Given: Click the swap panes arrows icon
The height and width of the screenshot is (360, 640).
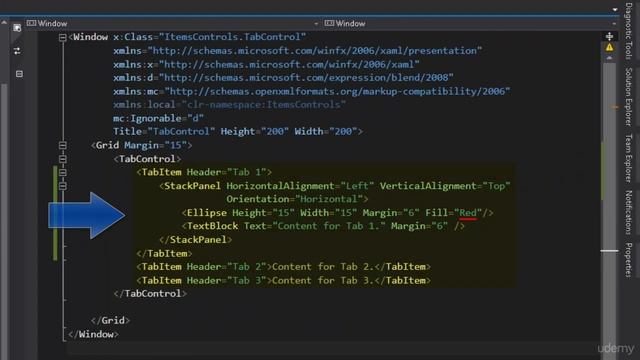Looking at the screenshot, I should pyautogui.click(x=17, y=51).
